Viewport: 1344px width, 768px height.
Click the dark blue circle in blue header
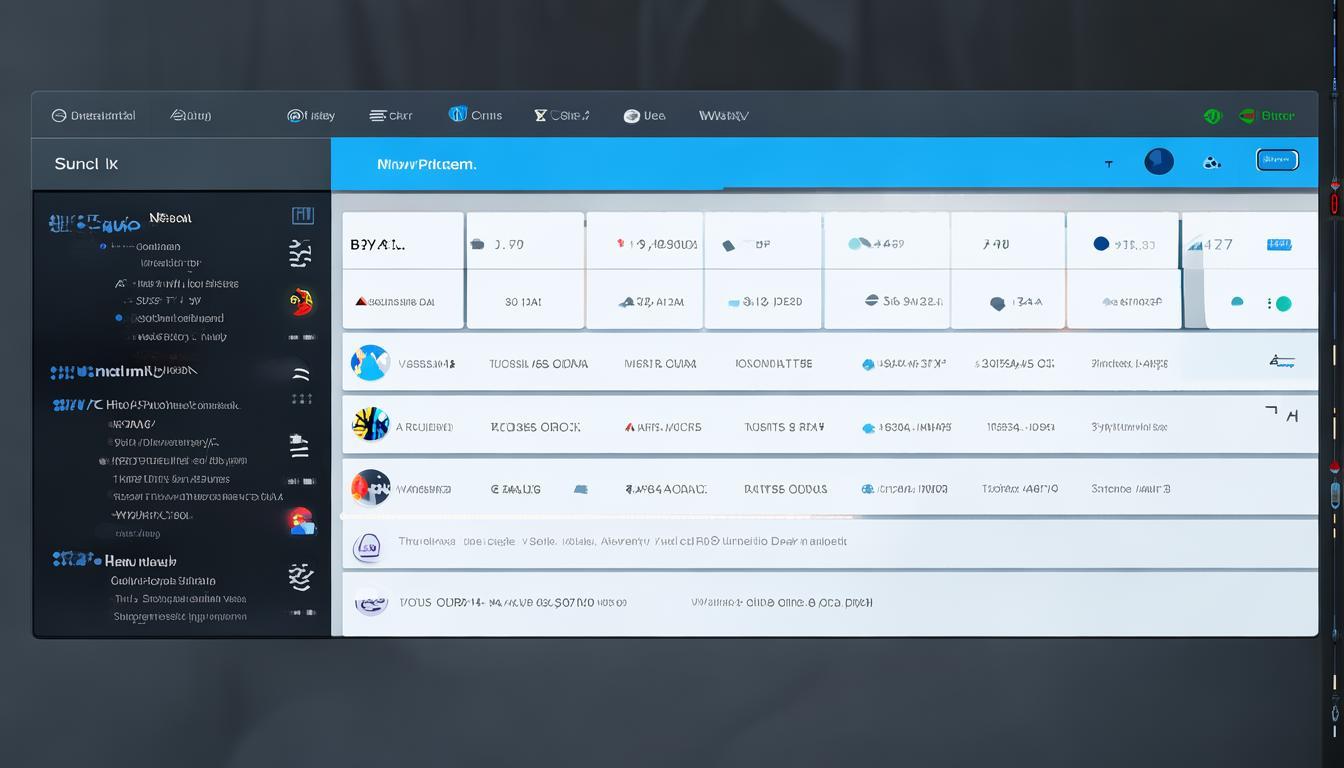coord(1158,161)
